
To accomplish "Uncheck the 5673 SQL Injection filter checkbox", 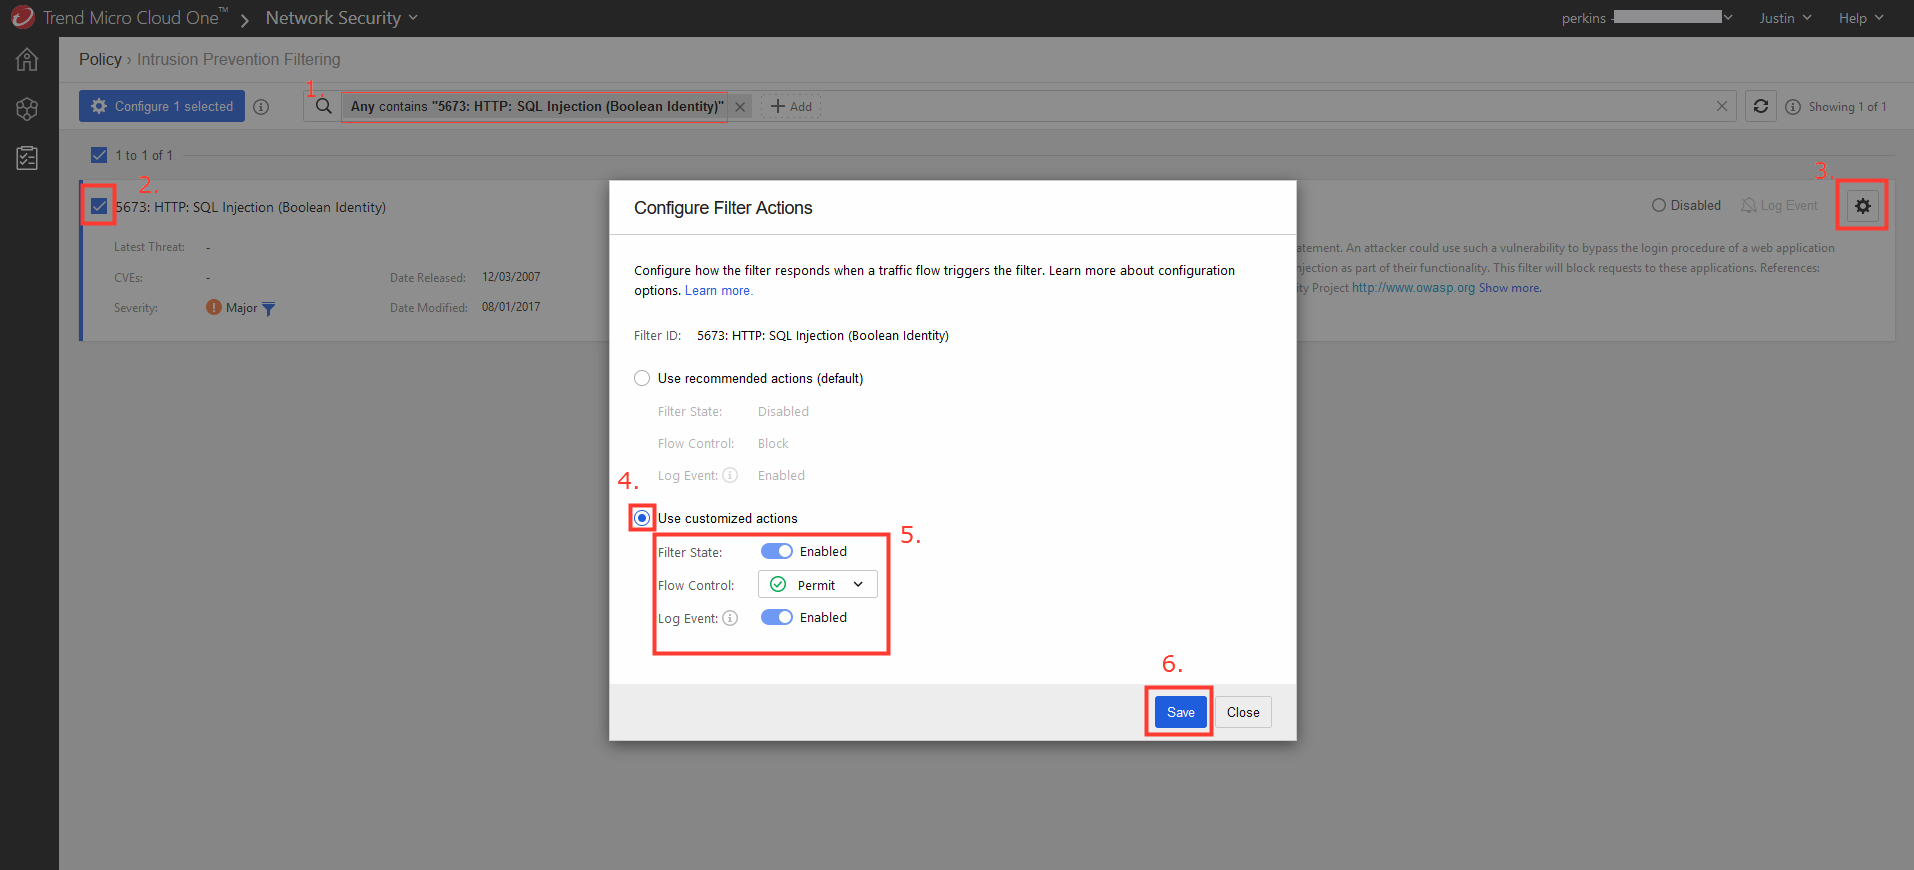I will tap(99, 206).
